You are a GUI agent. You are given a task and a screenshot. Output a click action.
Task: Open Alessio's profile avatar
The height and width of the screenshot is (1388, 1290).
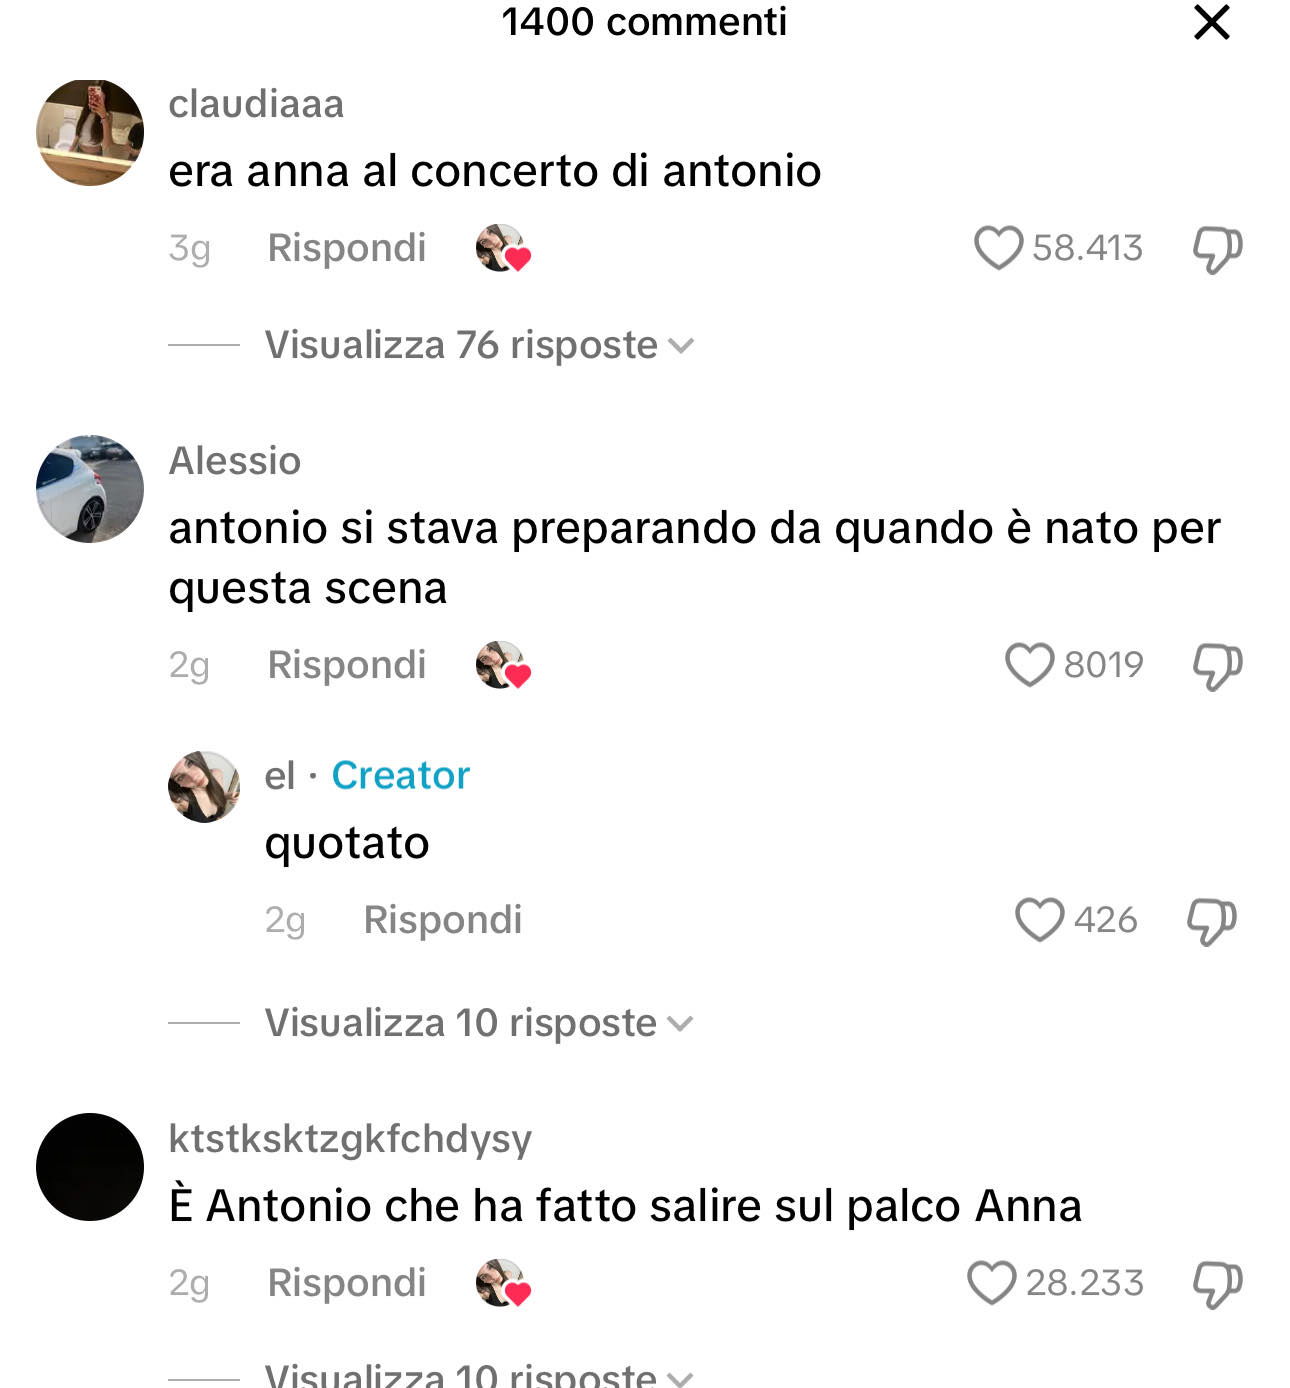[90, 489]
